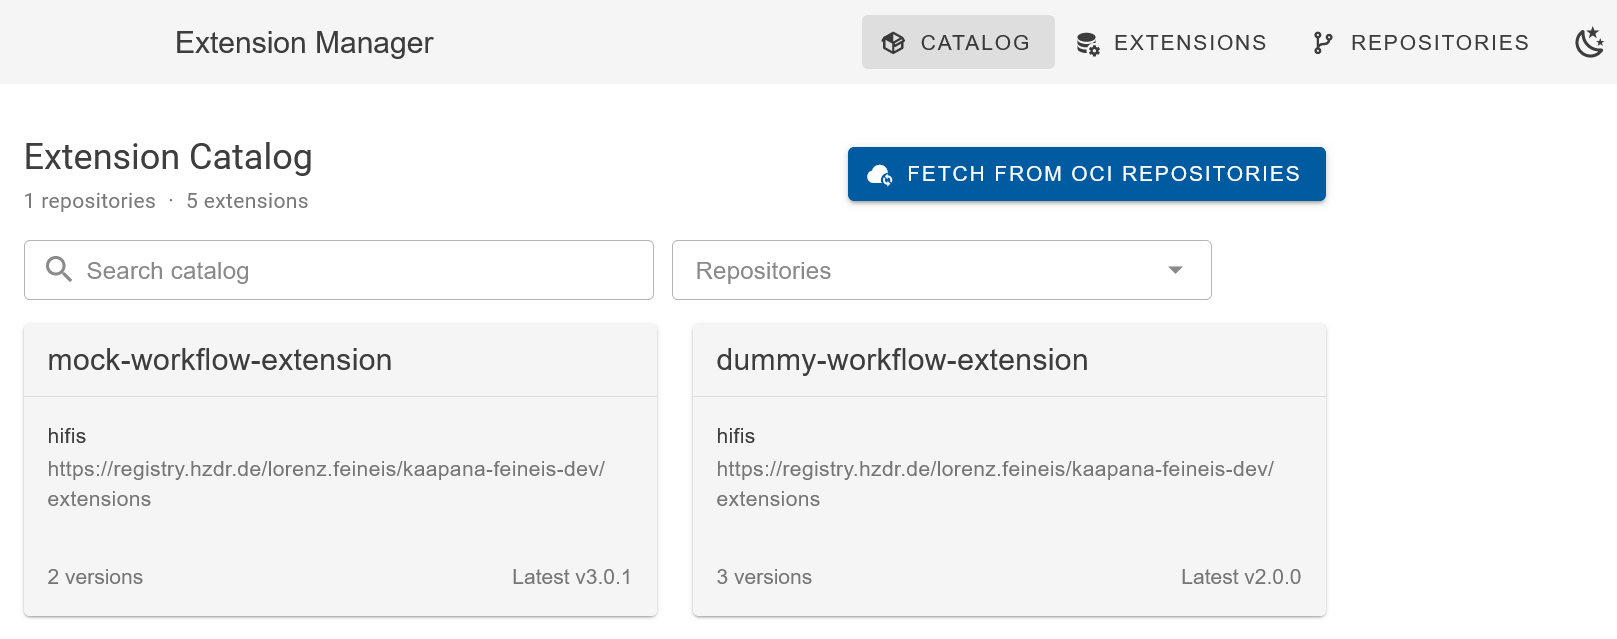Click registry URL in mock-workflow-extension card
This screenshot has width=1617, height=639.
326,484
